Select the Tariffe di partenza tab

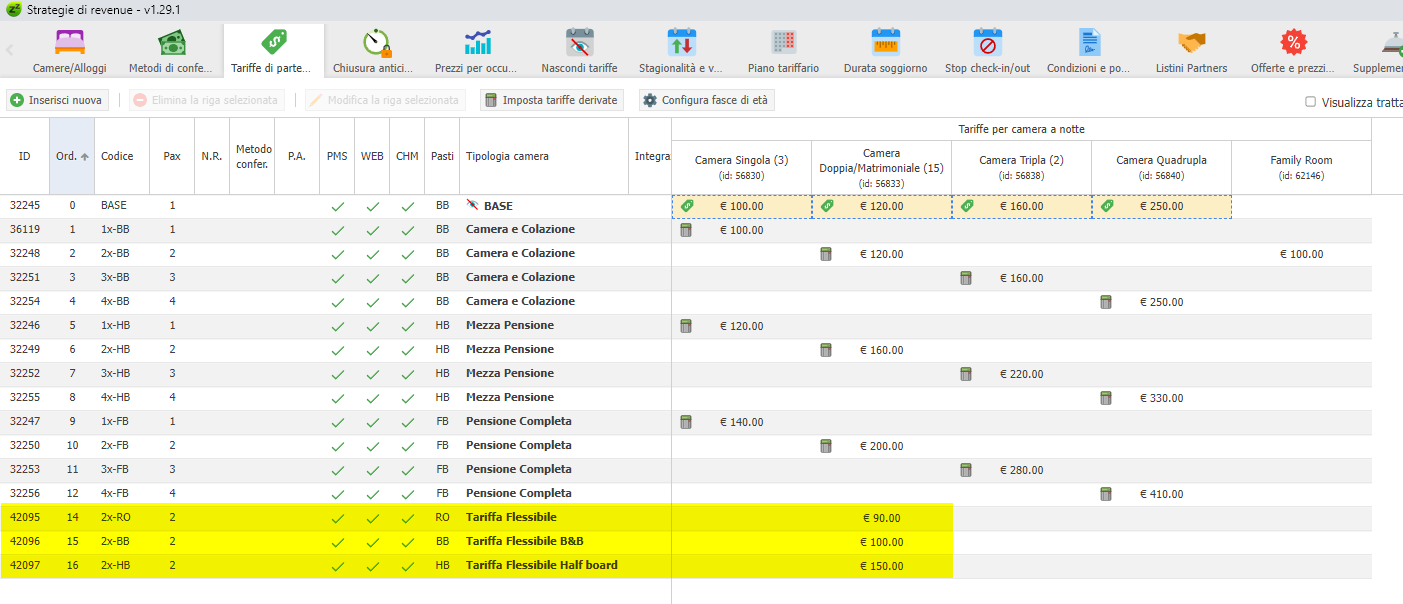click(272, 51)
